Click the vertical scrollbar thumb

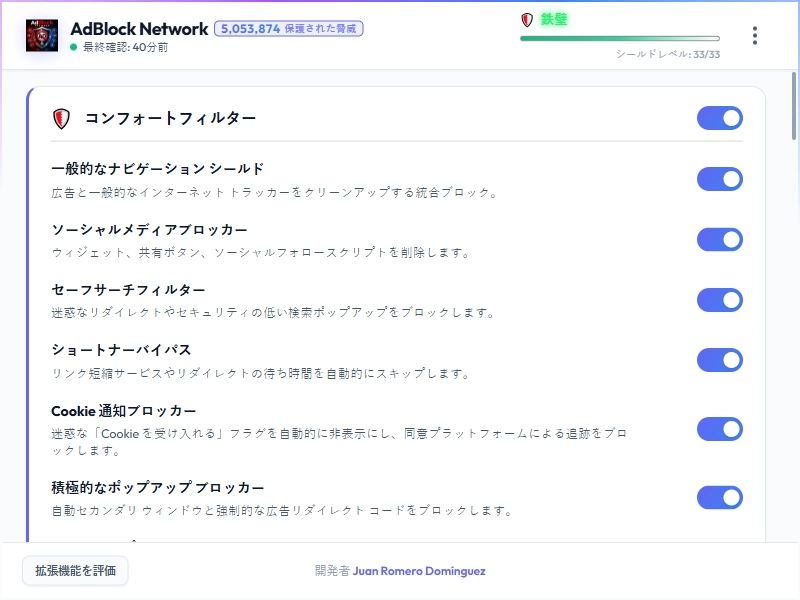click(794, 106)
